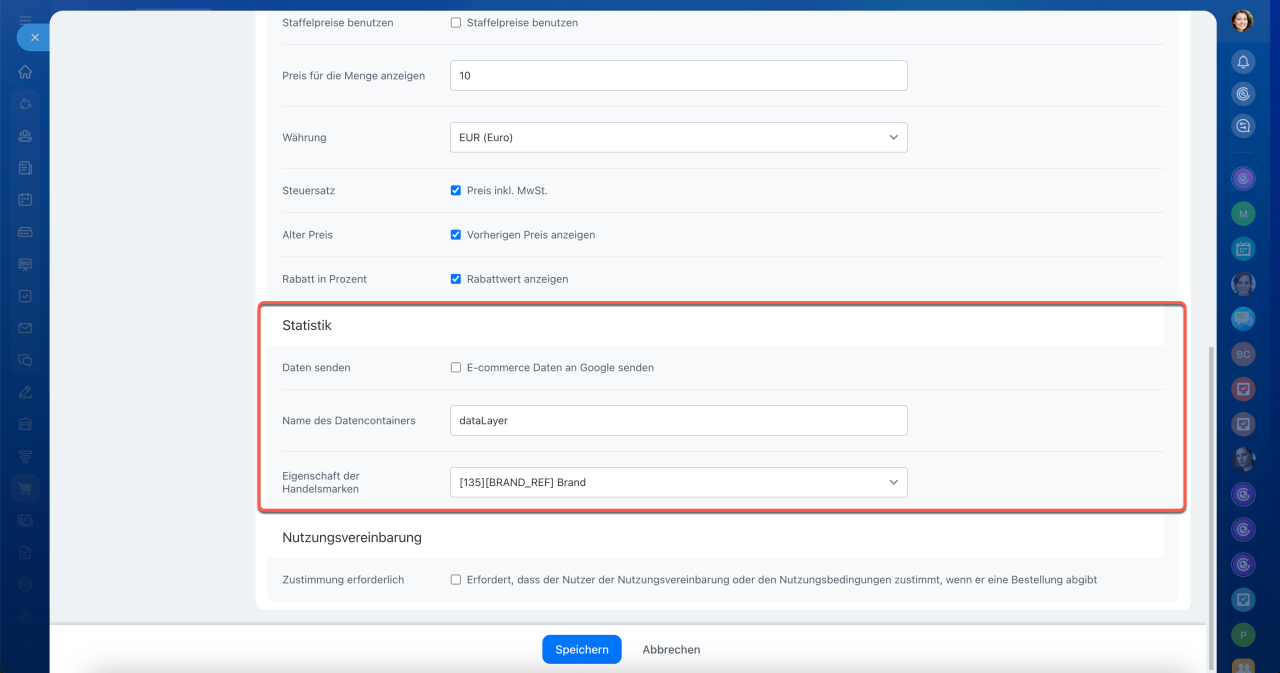Screen dimensions: 1280x673
Task: Open the user profile avatar at top right
Action: coord(1243,21)
